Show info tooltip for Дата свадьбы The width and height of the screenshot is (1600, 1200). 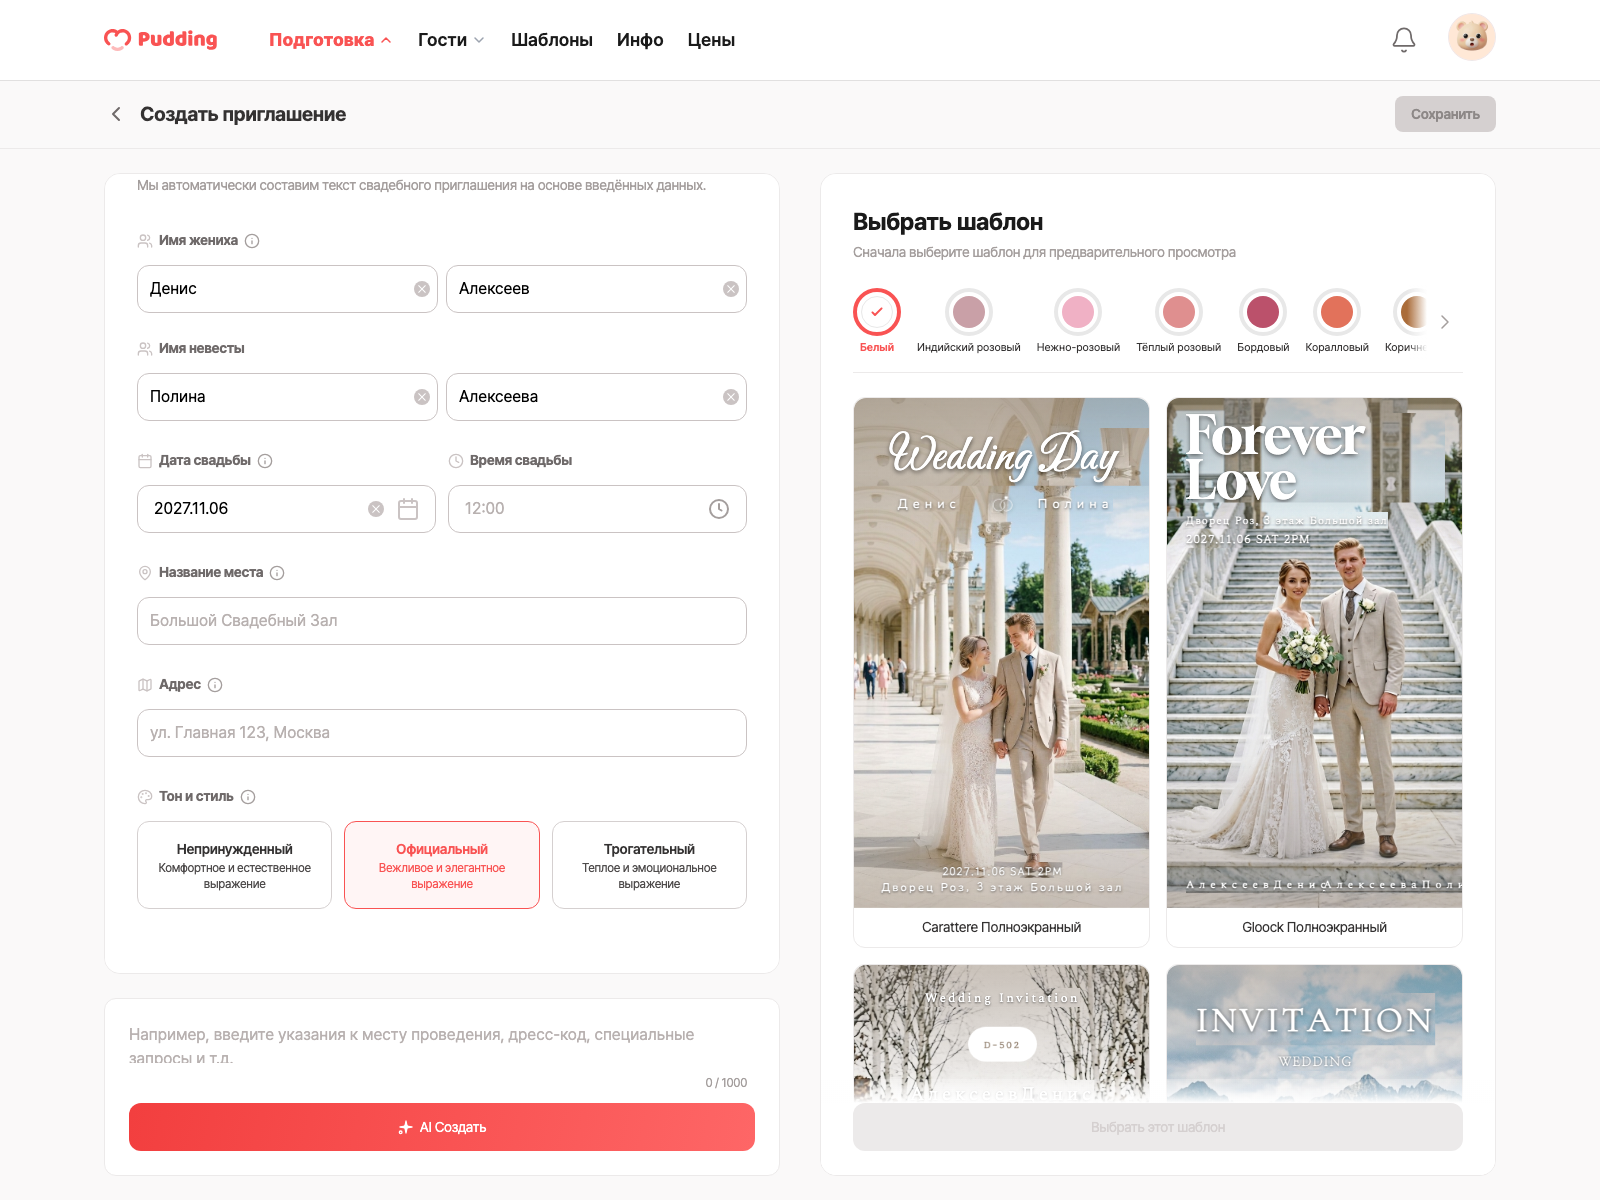[x=265, y=461]
